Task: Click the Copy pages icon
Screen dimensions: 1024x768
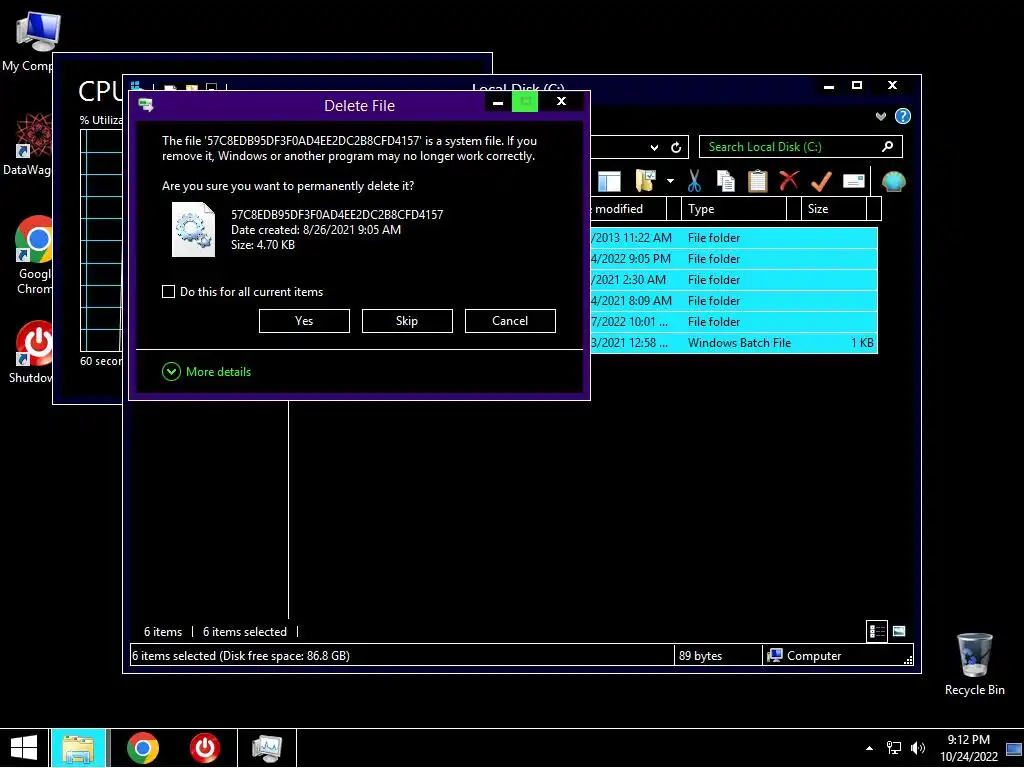Action: 726,181
